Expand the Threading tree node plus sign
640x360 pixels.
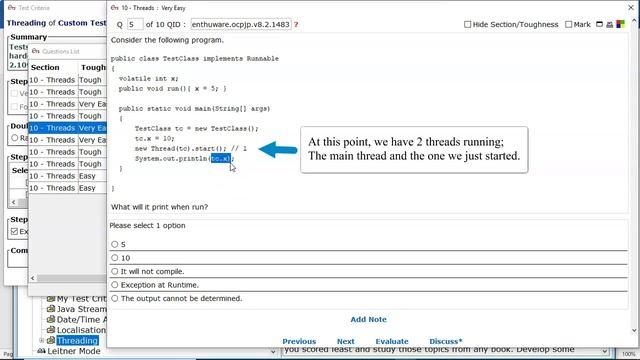[42, 340]
